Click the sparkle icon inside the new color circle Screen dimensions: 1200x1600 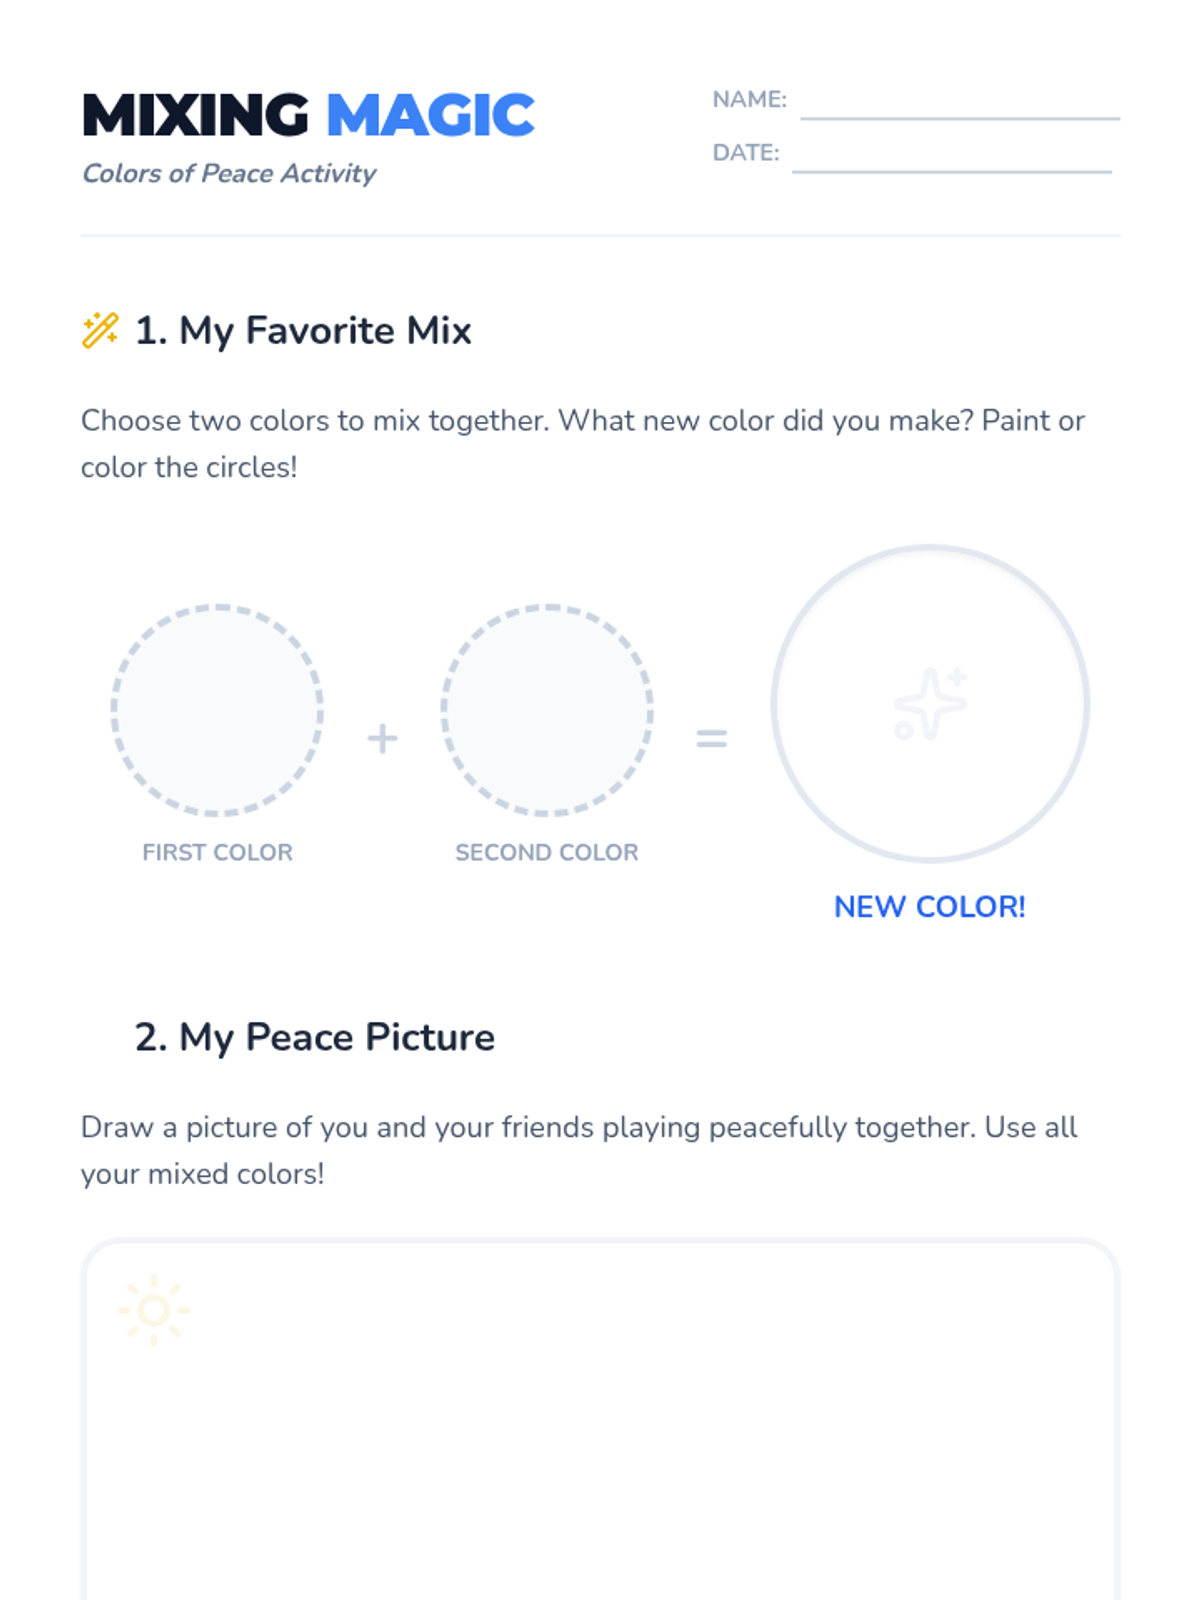pyautogui.click(x=930, y=704)
